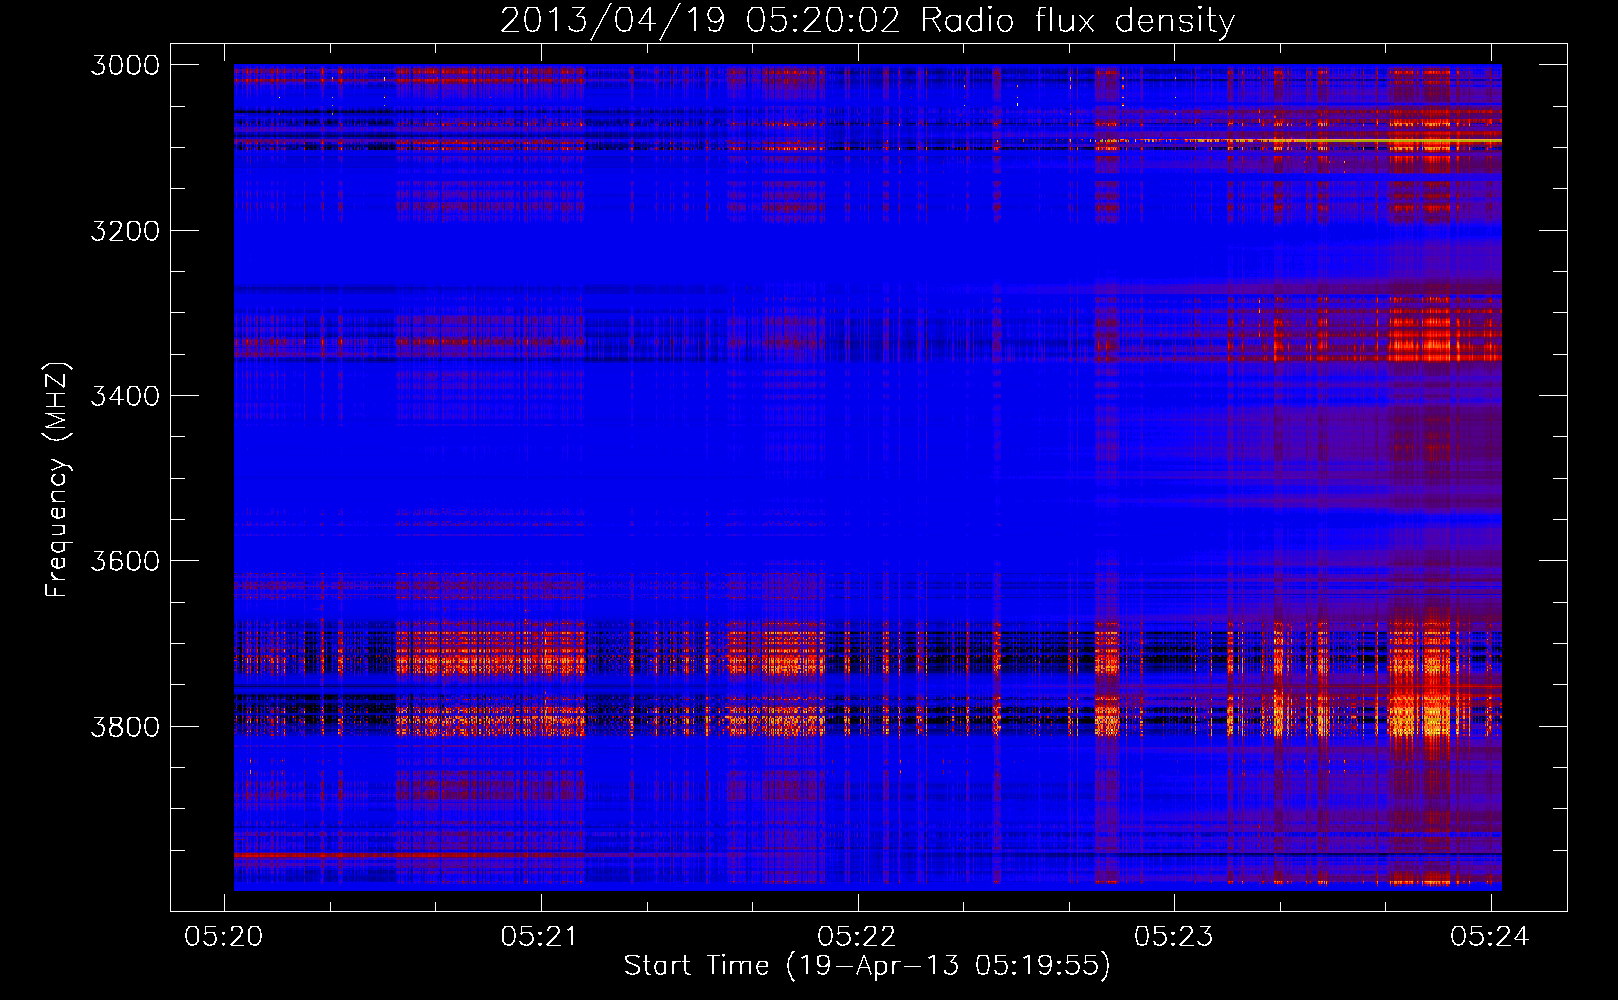This screenshot has width=1618, height=1000.
Task: Click the 3200 frequency tick label
Action: pyautogui.click(x=125, y=231)
